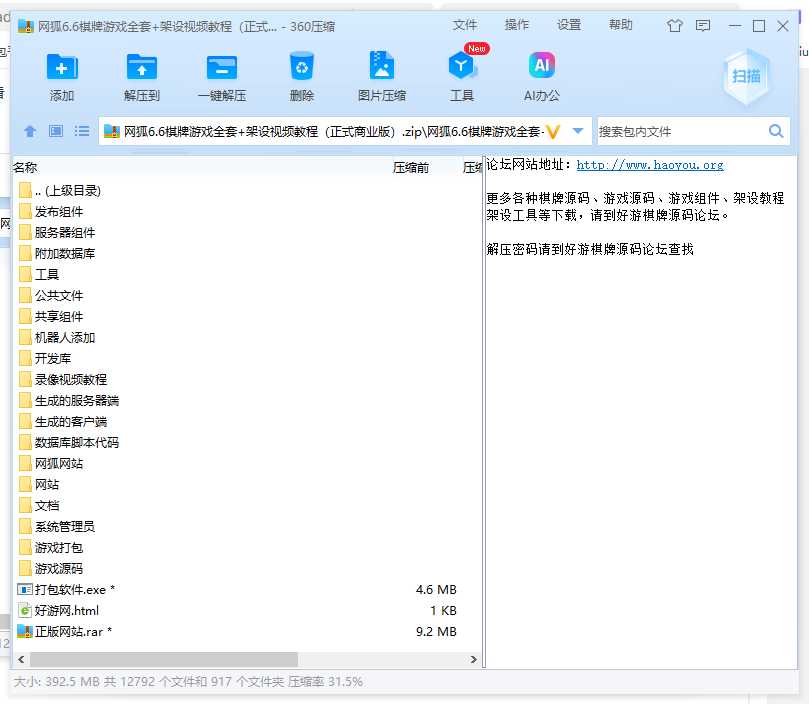Open the skin (shirt) icon in title bar

tap(674, 25)
